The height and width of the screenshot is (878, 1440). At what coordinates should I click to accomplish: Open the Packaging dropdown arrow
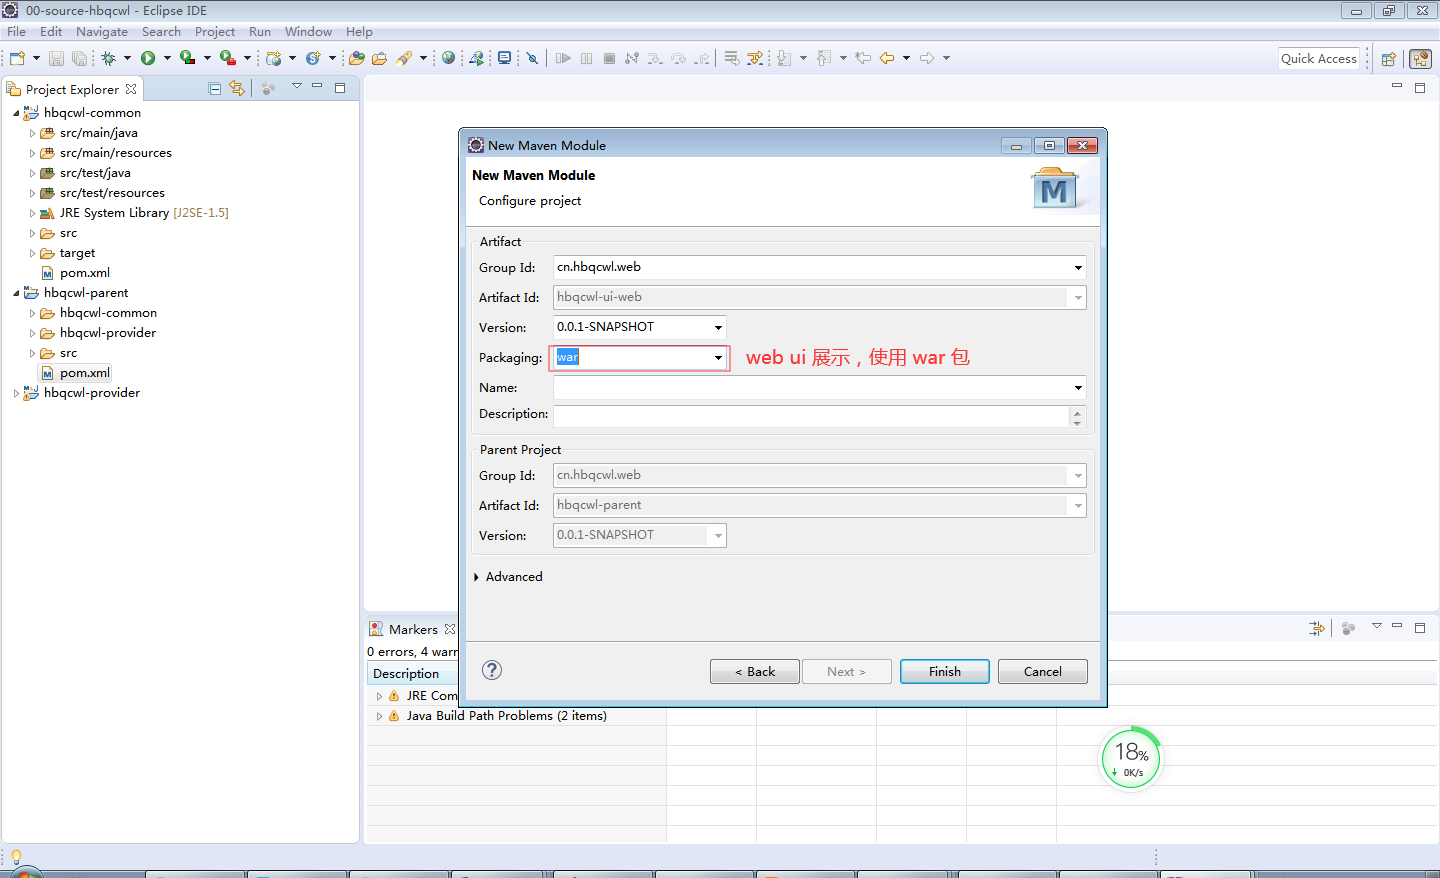tap(718, 357)
